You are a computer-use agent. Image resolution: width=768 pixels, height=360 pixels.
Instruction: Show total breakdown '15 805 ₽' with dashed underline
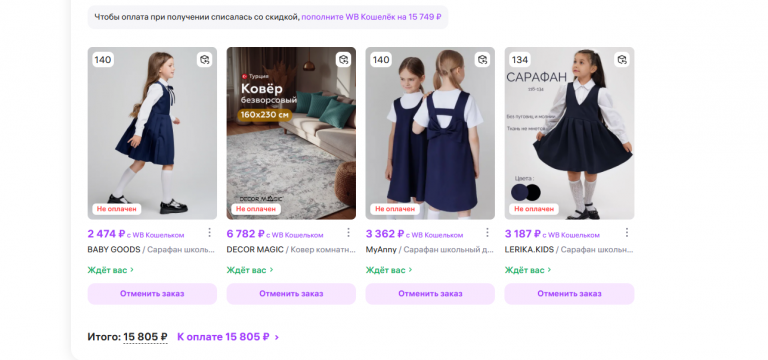[145, 337]
